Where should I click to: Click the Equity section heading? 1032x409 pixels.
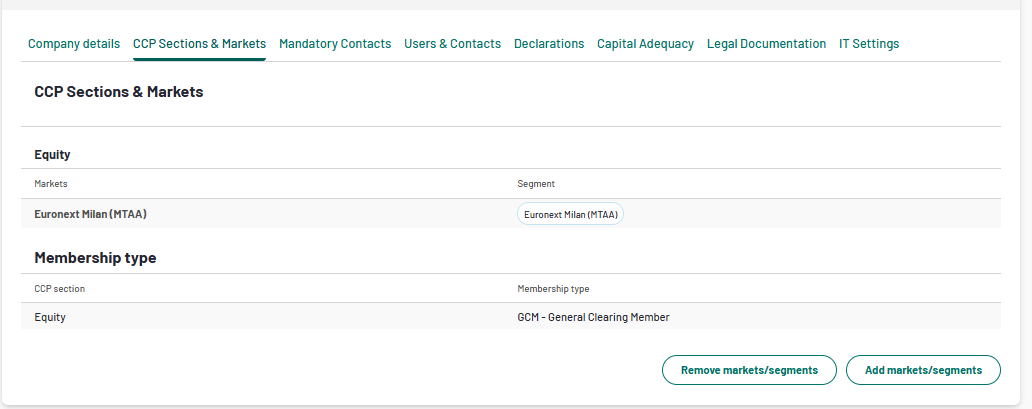pyautogui.click(x=52, y=155)
